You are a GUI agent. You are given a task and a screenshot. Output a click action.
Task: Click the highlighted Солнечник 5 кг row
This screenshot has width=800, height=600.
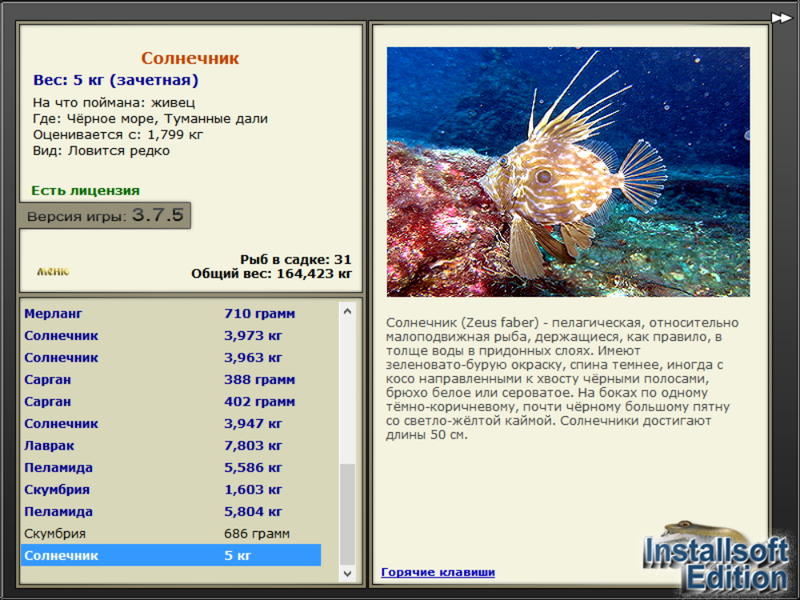(170, 555)
